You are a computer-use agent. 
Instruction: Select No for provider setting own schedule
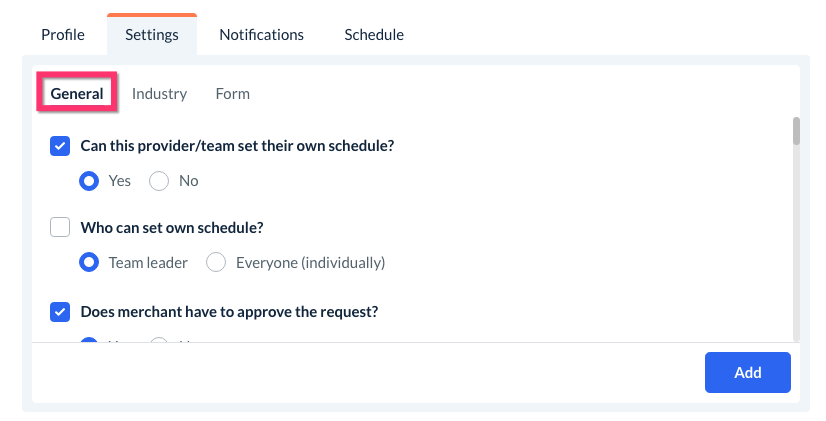point(159,181)
